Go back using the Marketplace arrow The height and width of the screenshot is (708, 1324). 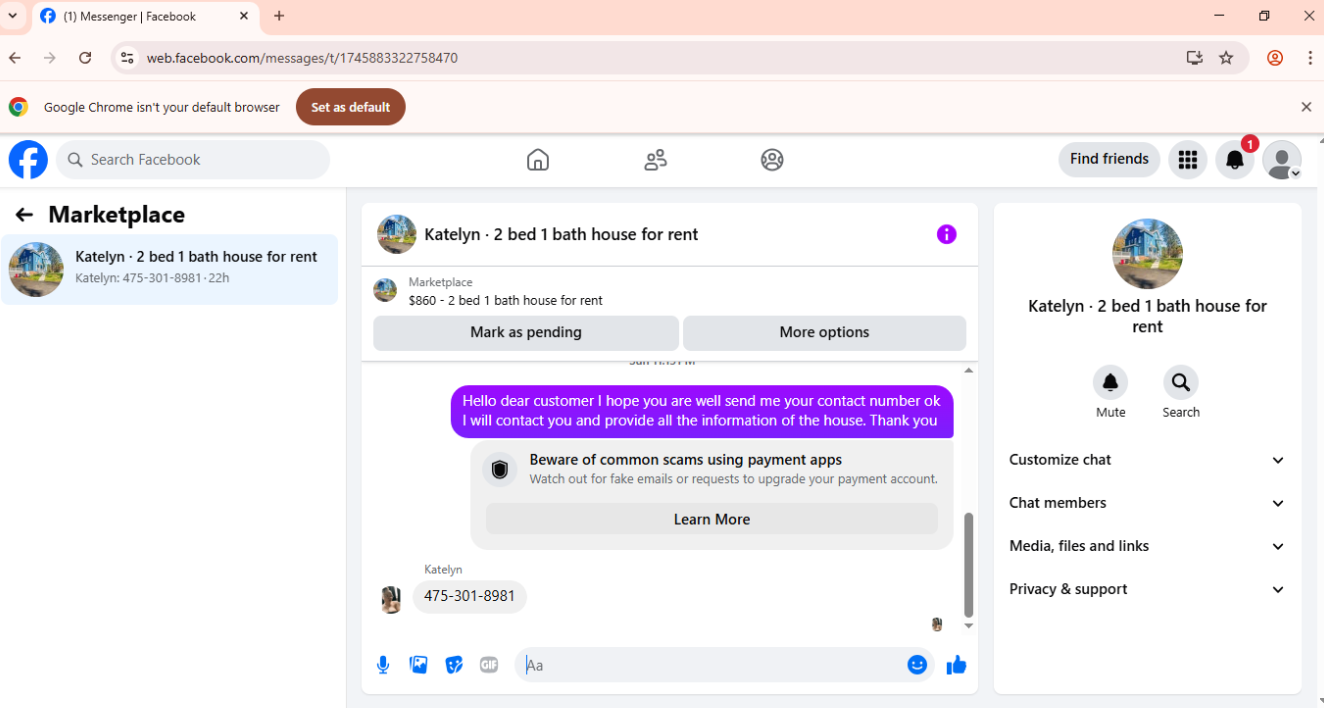24,215
